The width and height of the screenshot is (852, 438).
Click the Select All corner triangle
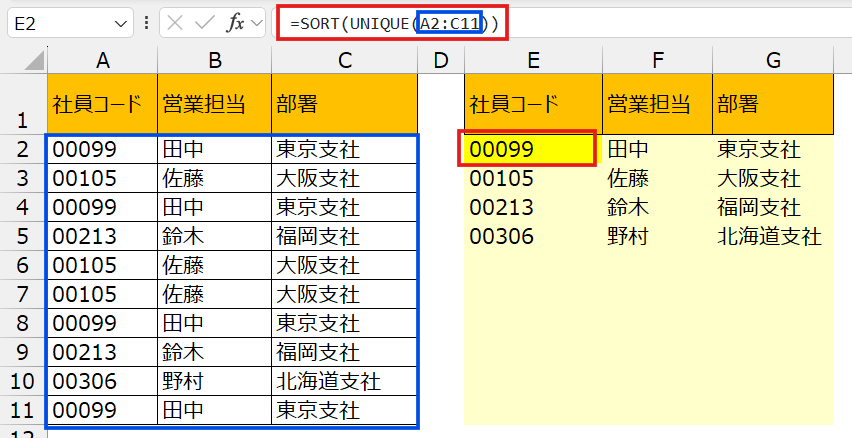click(x=22, y=61)
